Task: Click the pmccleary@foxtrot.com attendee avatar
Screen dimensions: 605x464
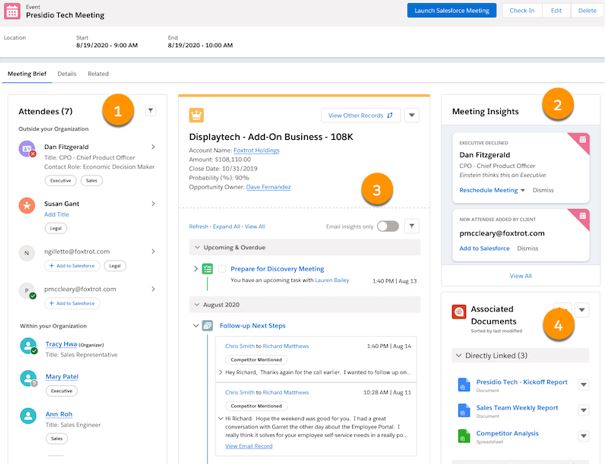Action: coord(27,291)
